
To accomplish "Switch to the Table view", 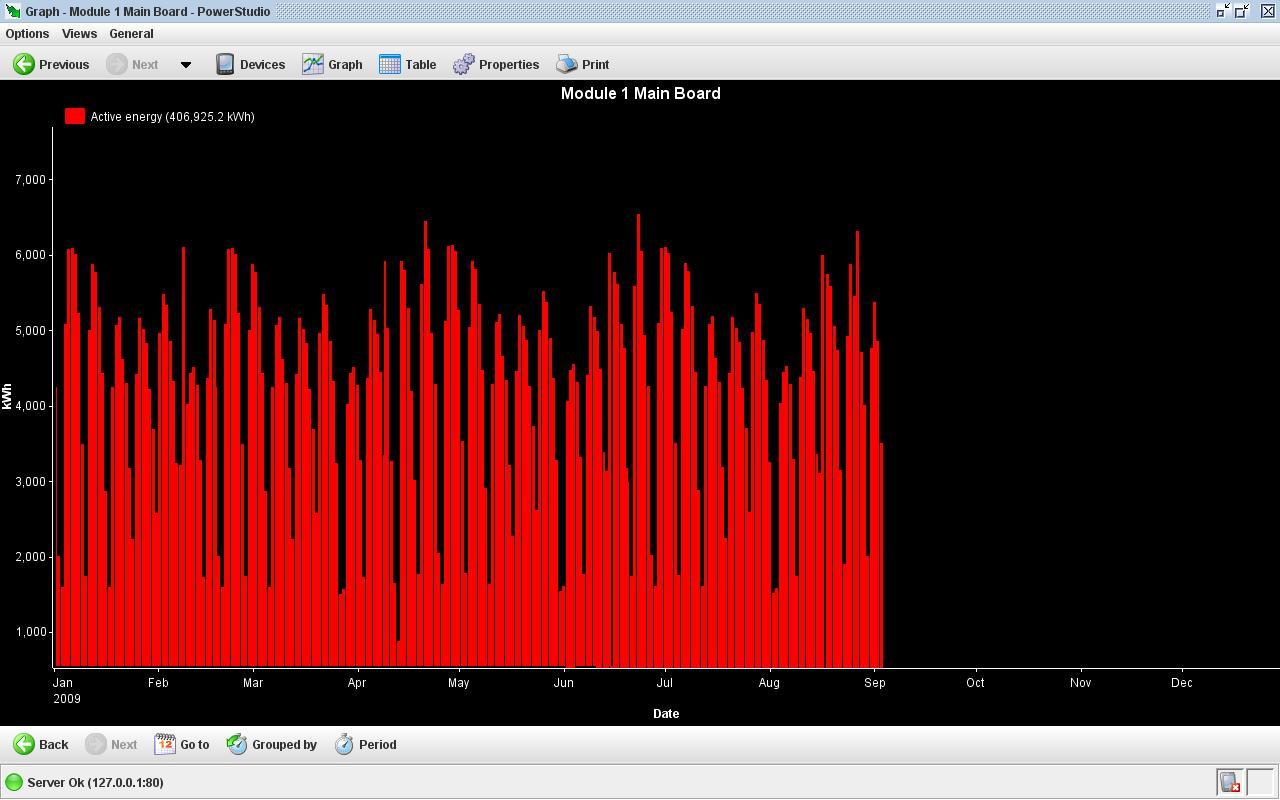I will (407, 64).
